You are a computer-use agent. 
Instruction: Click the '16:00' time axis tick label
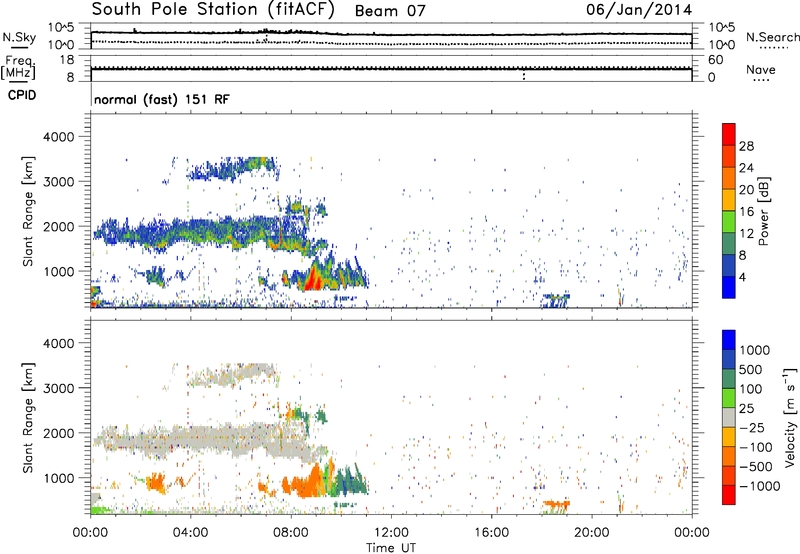tap(491, 533)
